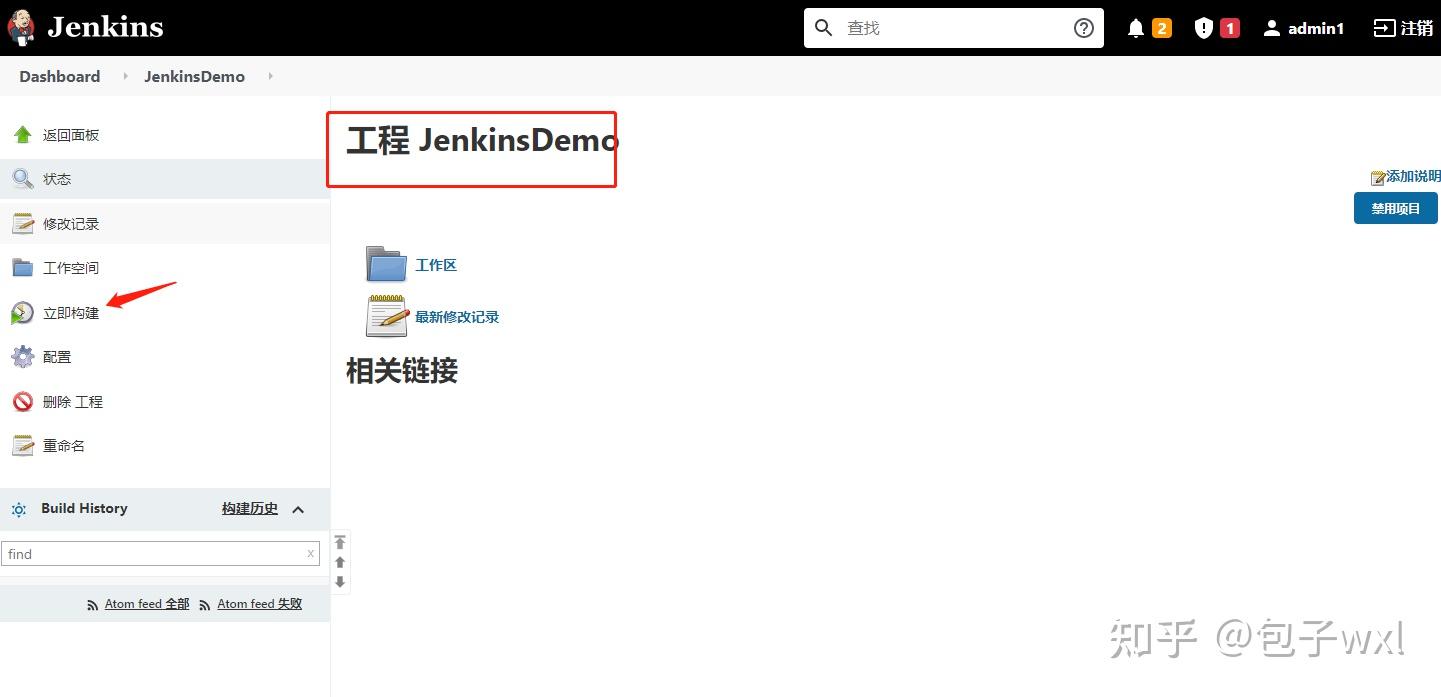Screen dimensions: 1441x697
Task: Click the 返回面板 green arrow icon
Action: tap(22, 134)
